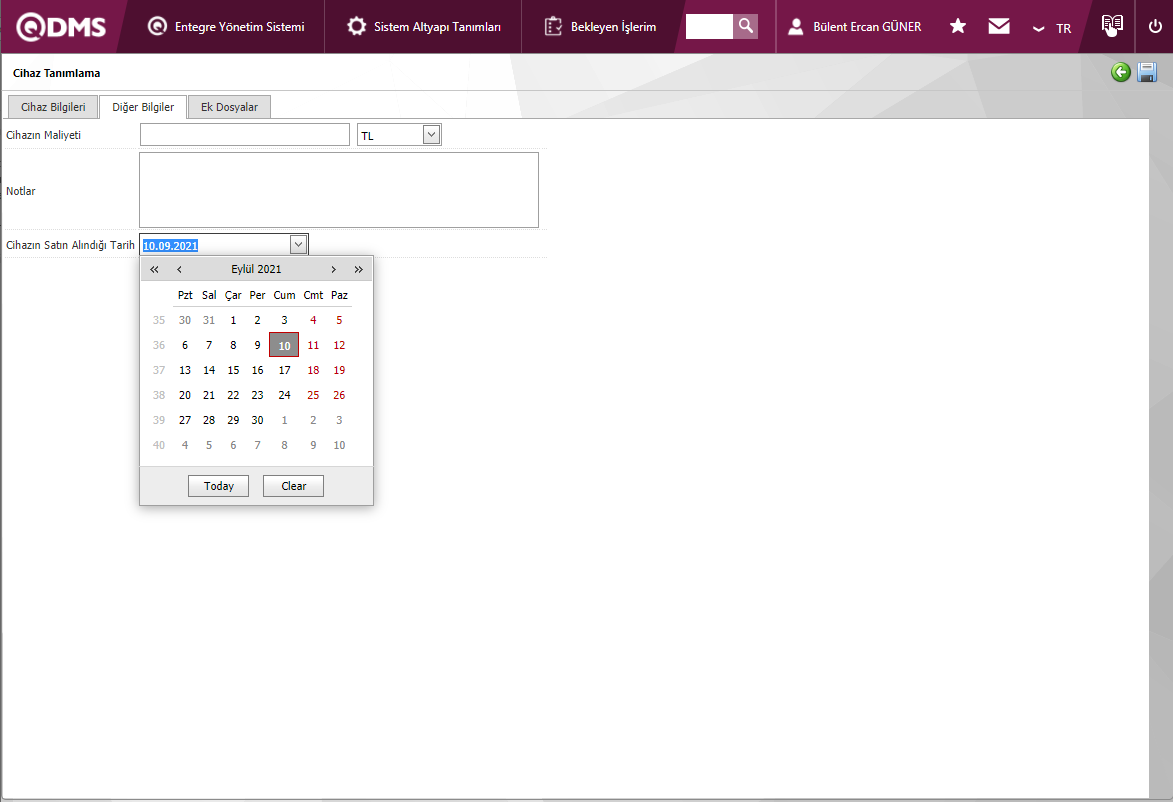The height and width of the screenshot is (802, 1173).
Task: Choose day 6 of September
Action: [x=185, y=345]
